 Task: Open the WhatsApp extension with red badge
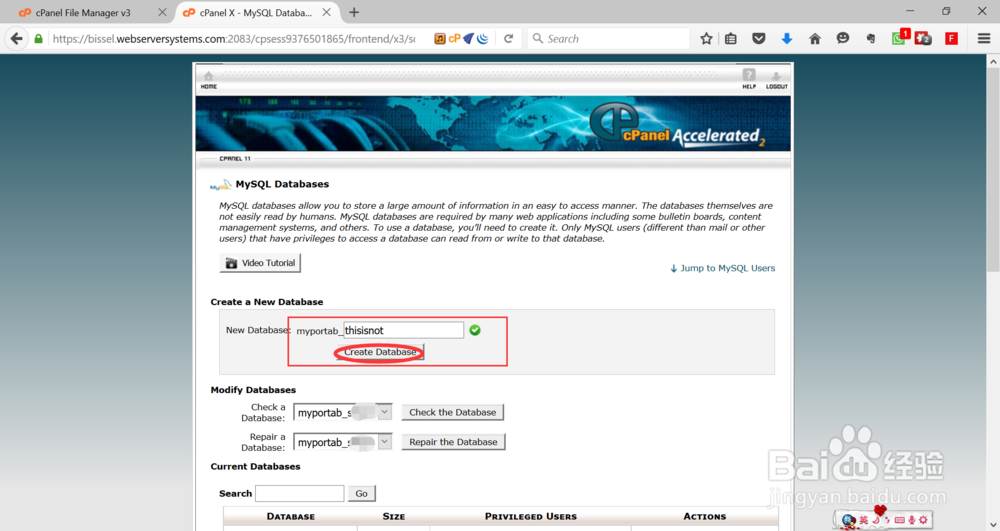[x=900, y=38]
